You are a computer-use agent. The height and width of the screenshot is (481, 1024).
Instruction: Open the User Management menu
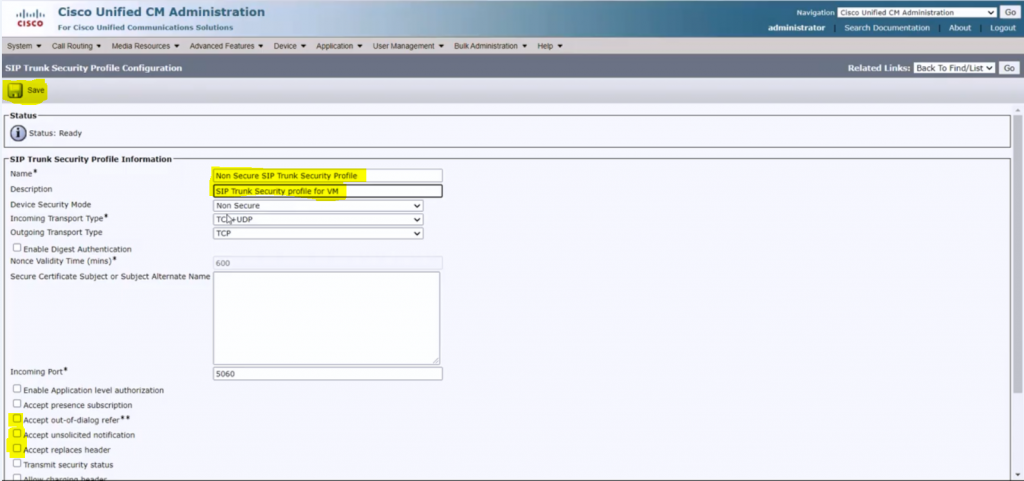pyautogui.click(x=408, y=46)
